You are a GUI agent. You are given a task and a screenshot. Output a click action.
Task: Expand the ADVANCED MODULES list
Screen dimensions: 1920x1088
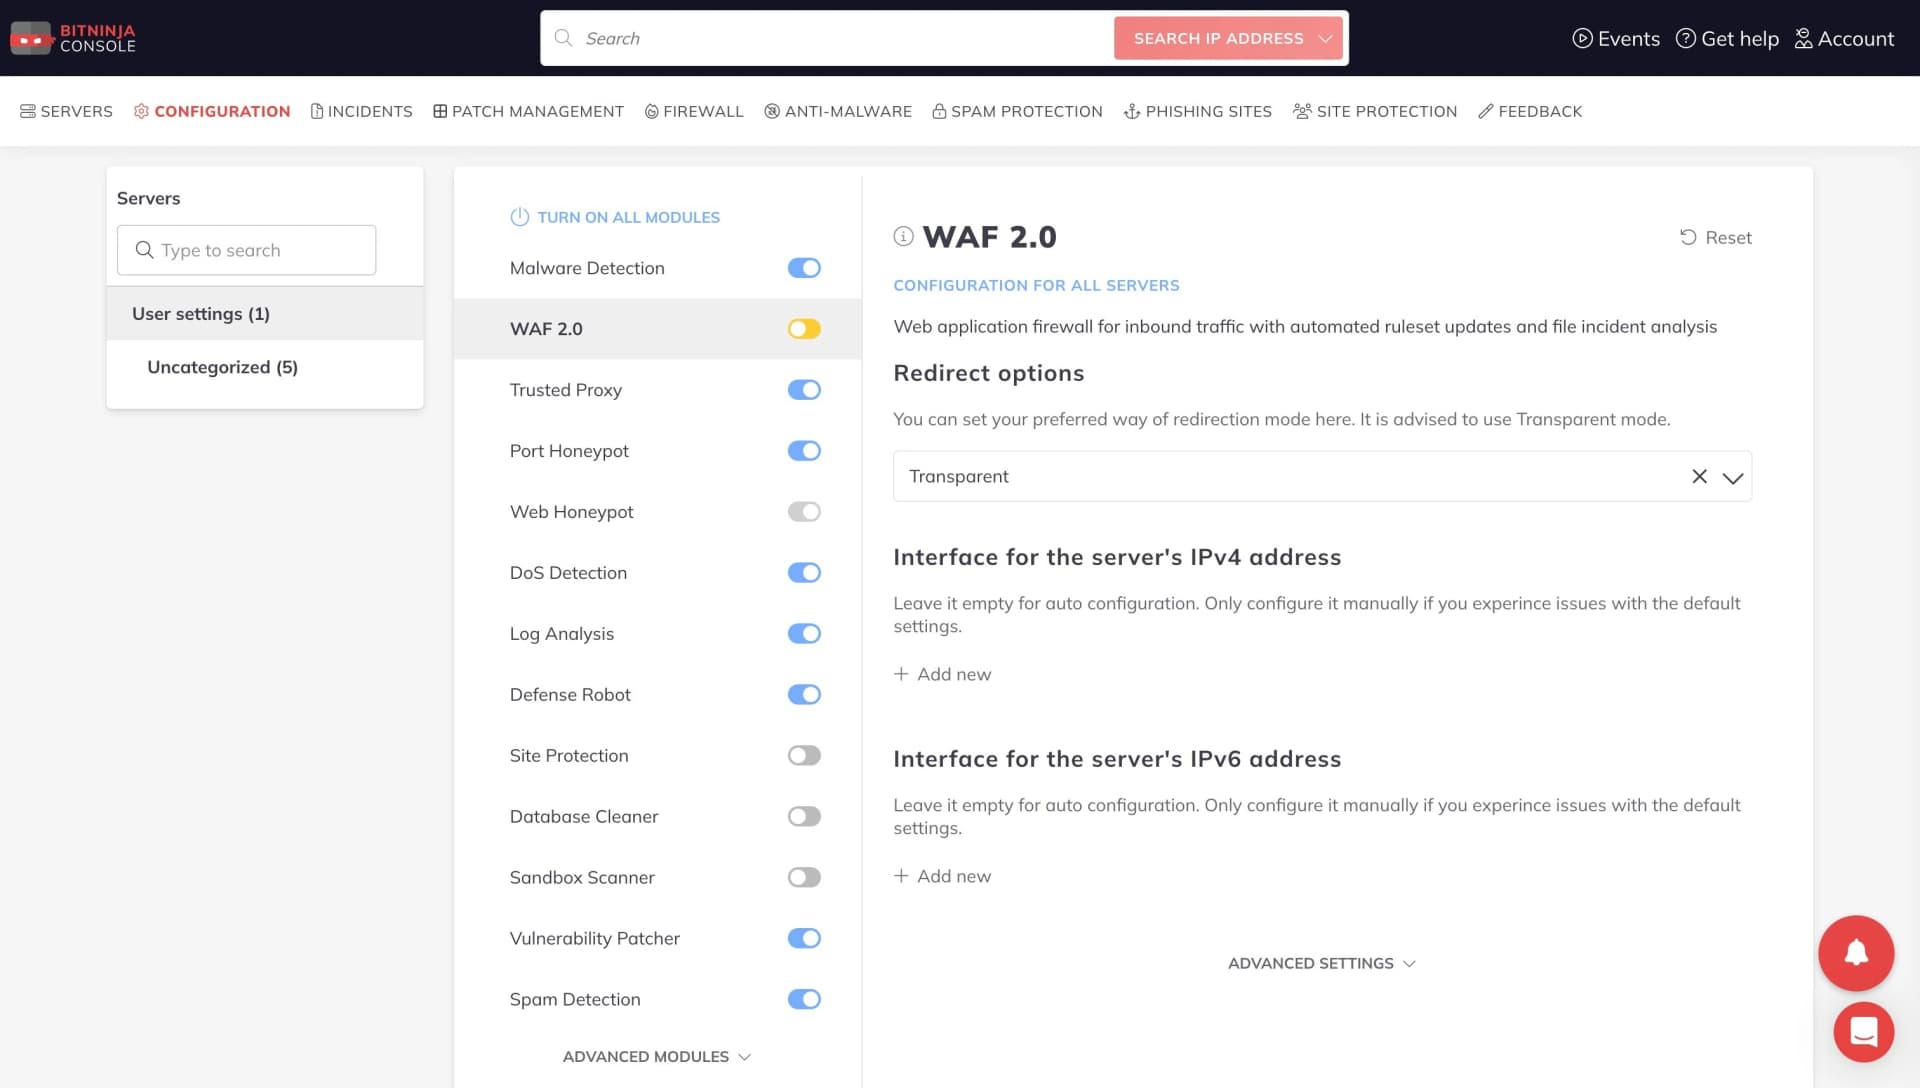[657, 1056]
